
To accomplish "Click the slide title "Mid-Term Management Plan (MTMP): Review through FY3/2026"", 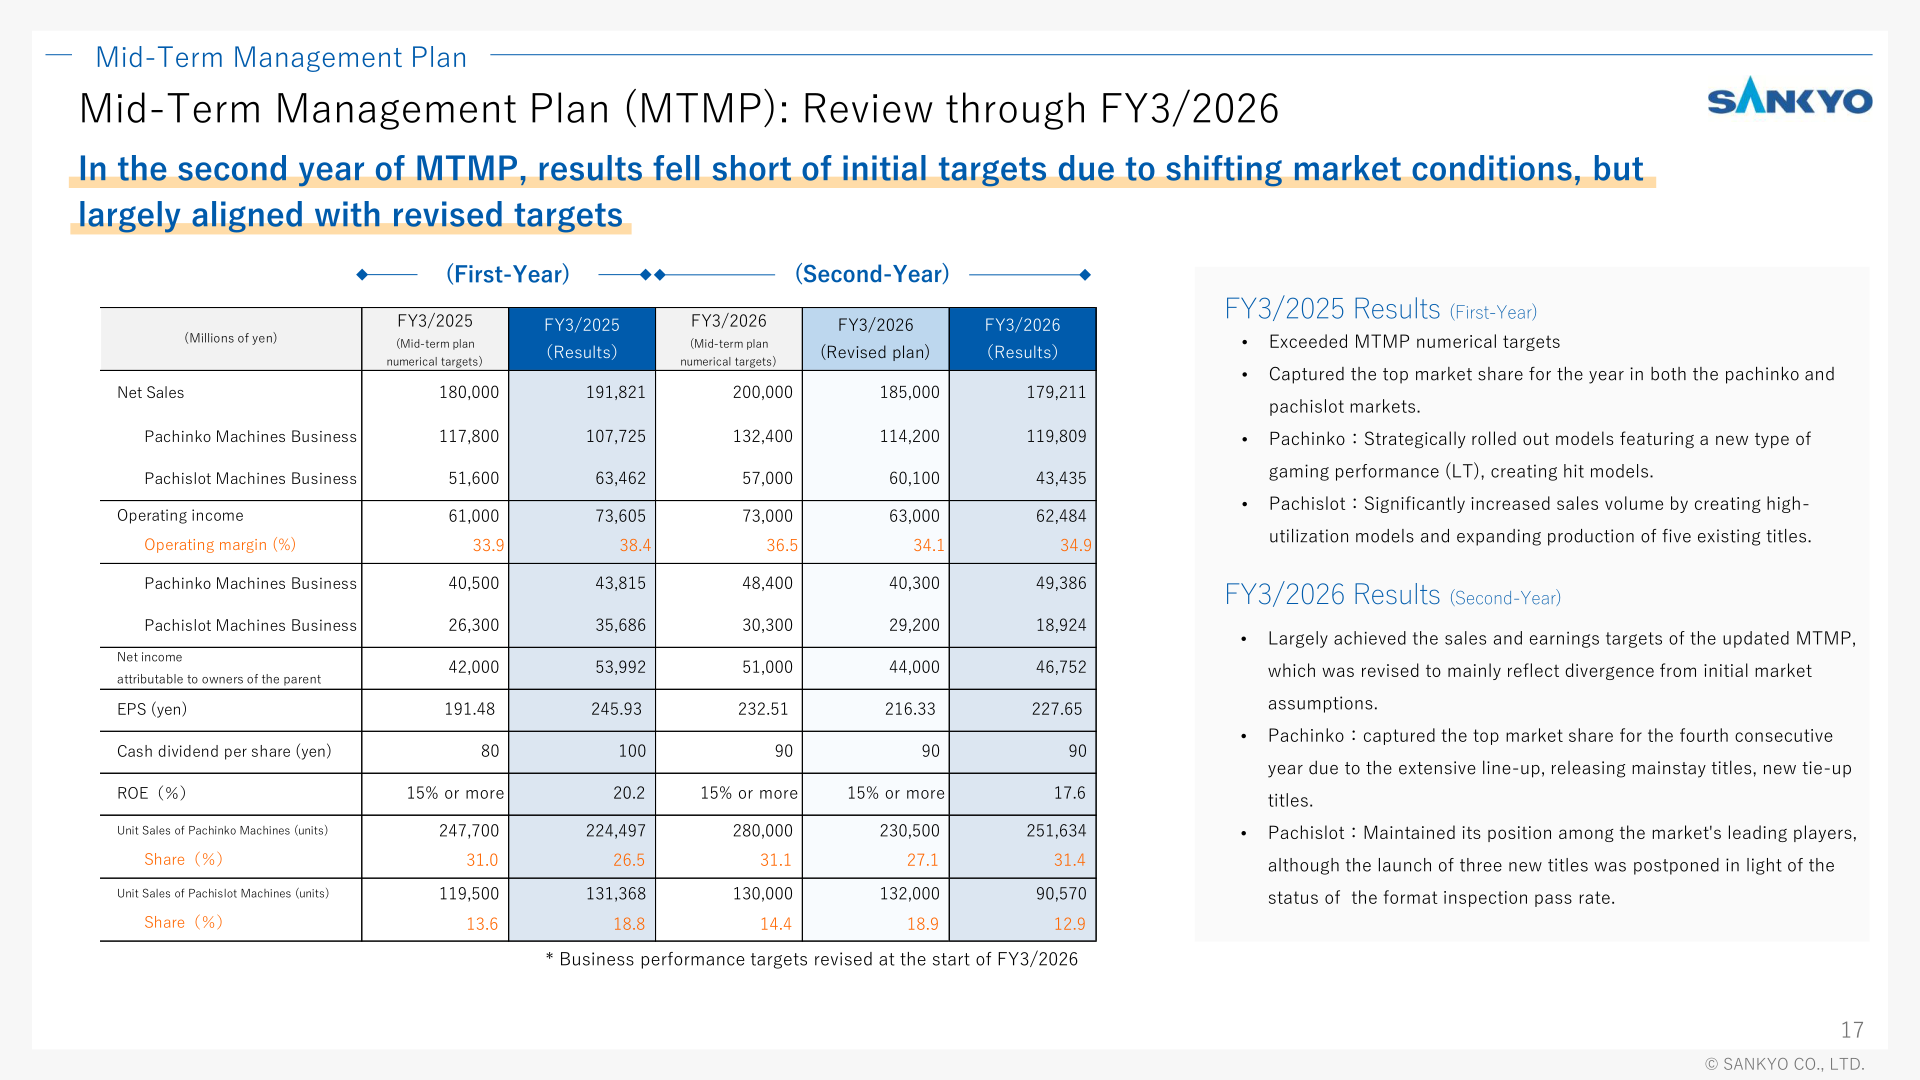I will (x=679, y=109).
